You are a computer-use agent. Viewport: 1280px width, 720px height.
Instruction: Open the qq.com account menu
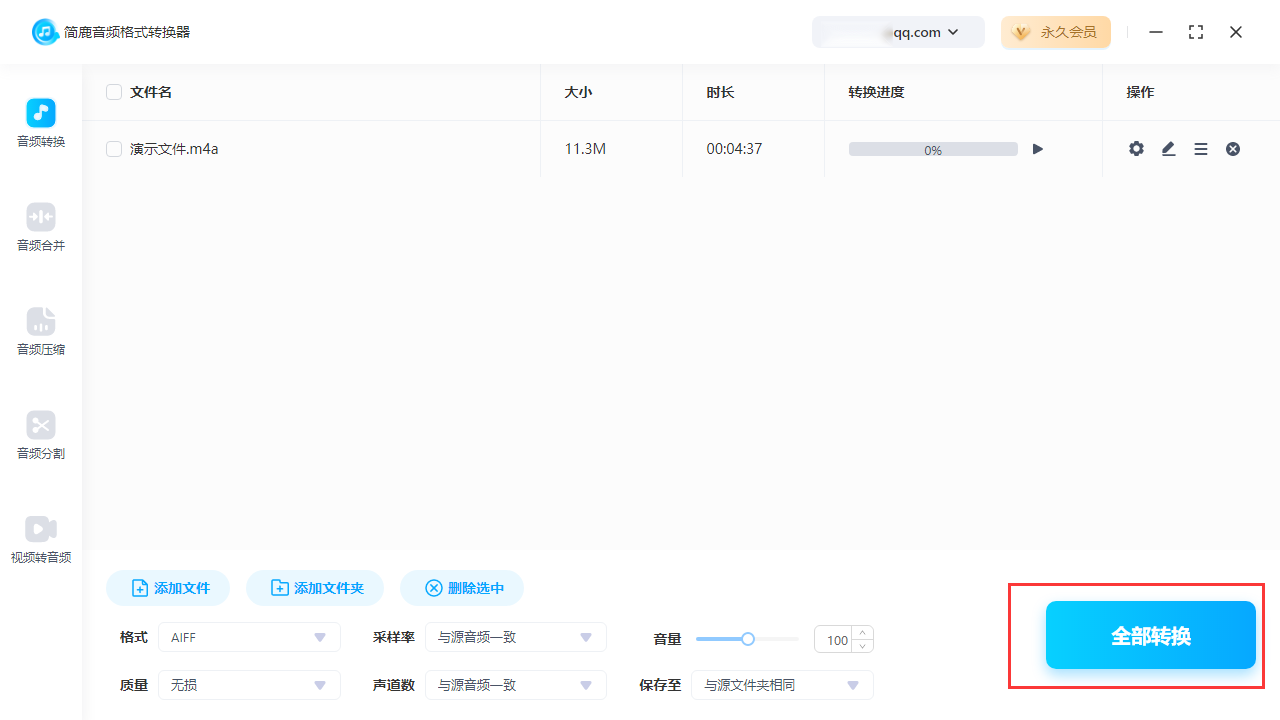[898, 31]
